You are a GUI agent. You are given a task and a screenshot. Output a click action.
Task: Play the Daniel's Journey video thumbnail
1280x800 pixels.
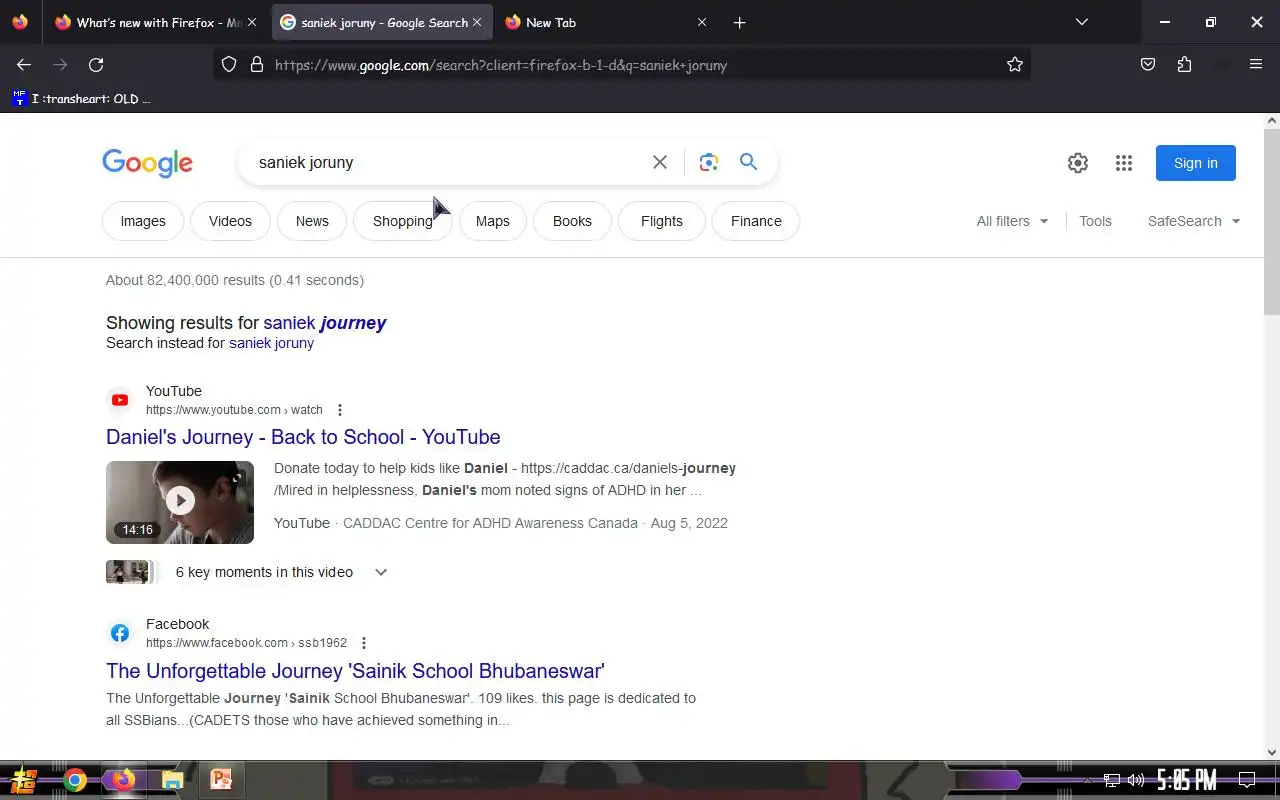[x=180, y=502]
